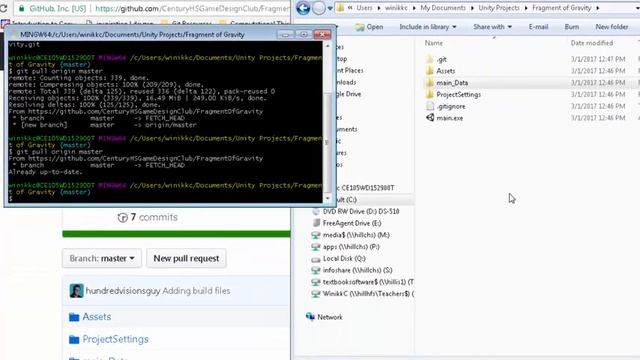The image size is (640, 360).
Task: Click the commits clock icon on GitHub
Action: click(122, 218)
